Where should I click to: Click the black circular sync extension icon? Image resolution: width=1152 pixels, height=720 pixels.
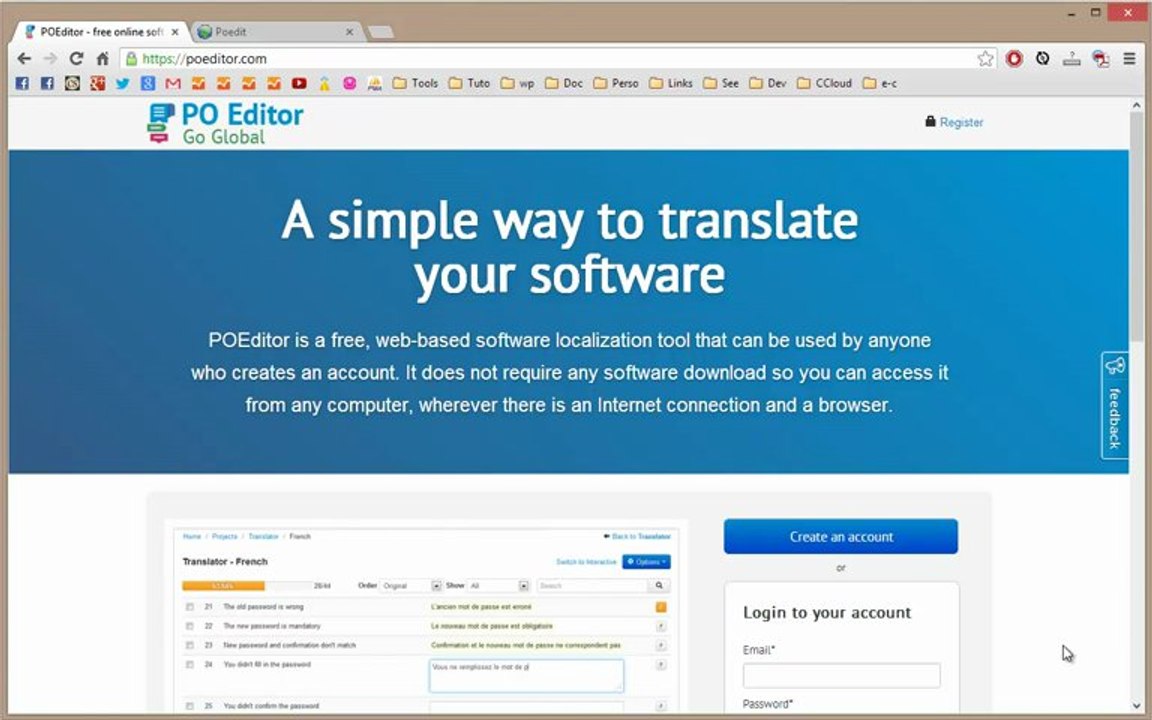coord(1043,58)
